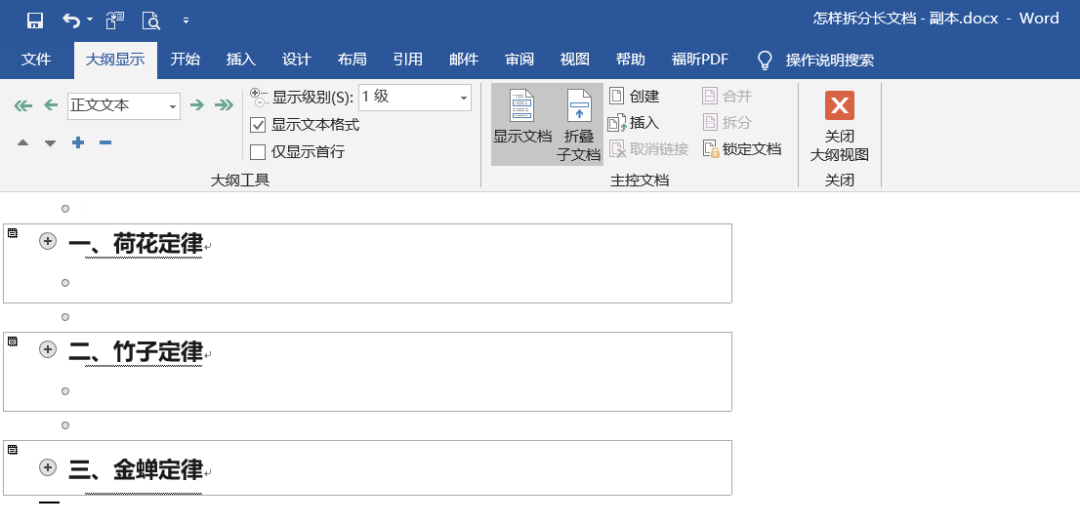Save the document via floppy icon

(x=34, y=20)
